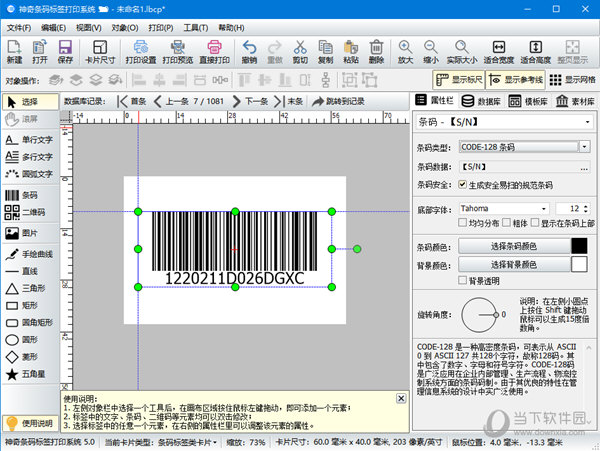Select the 手绘曲线 freehand curve tool
The height and width of the screenshot is (451, 600).
tap(29, 254)
